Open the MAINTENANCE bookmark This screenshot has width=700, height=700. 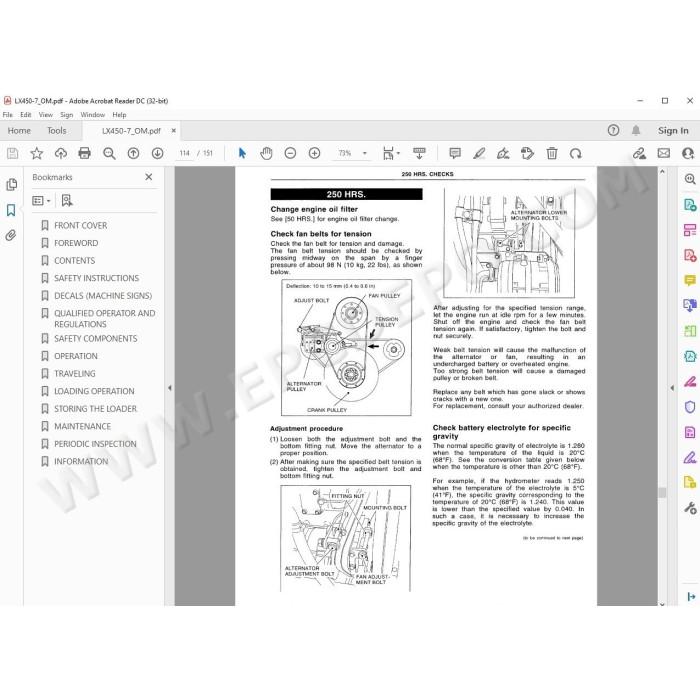[x=83, y=426]
